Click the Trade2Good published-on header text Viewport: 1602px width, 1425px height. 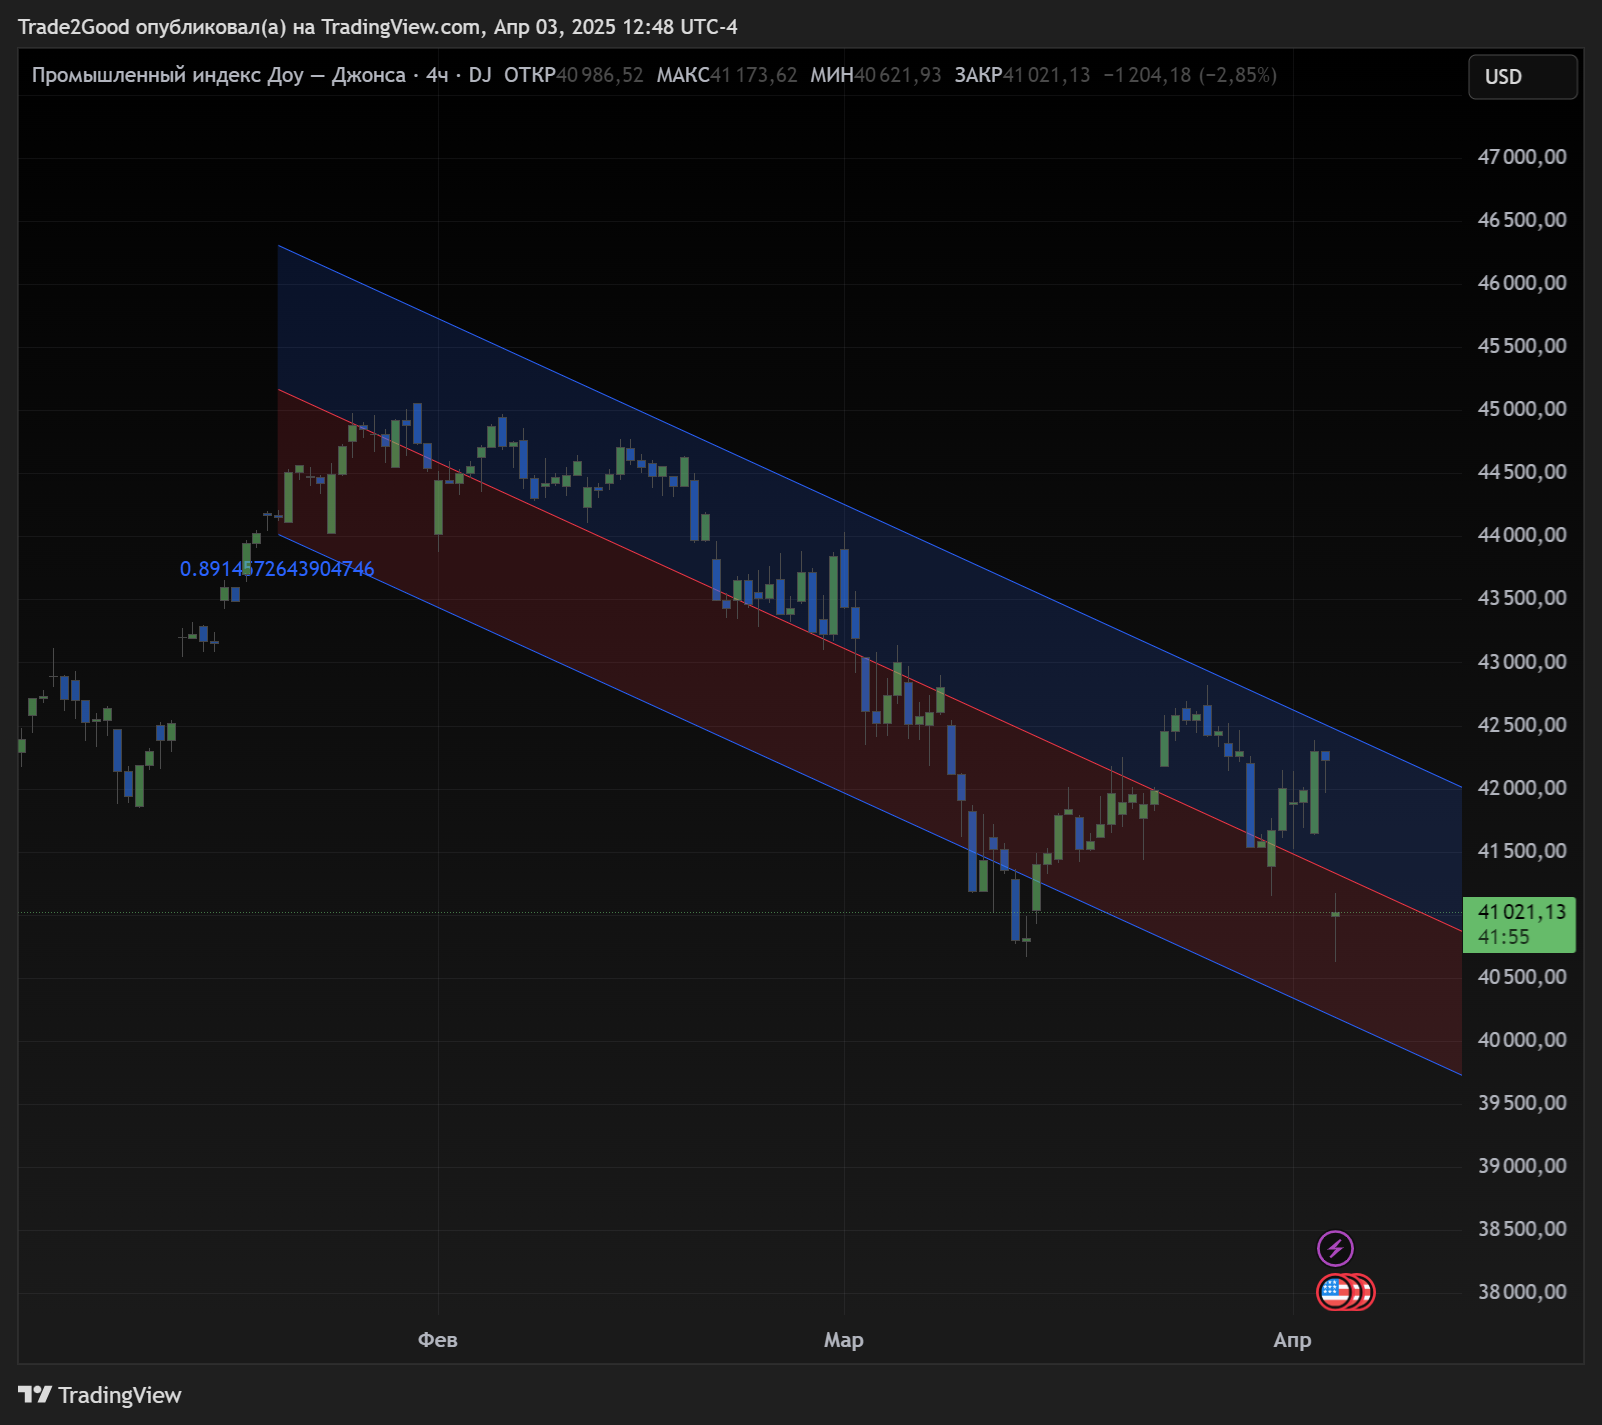(378, 27)
